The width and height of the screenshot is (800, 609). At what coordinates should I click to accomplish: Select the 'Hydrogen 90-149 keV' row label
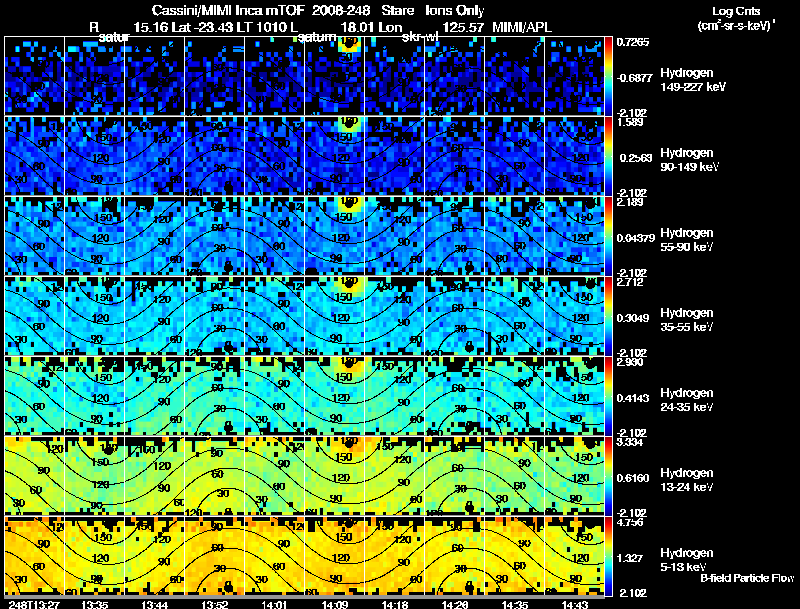[690, 160]
